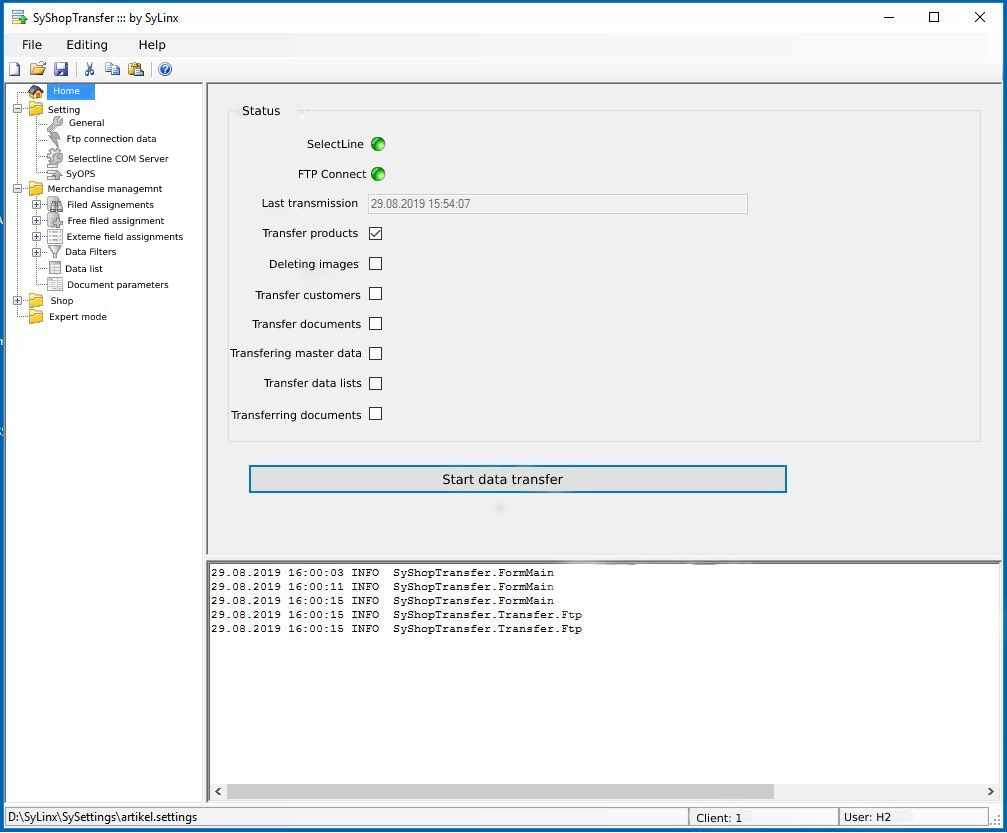The image size is (1007, 833).
Task: Tick the Transferring documents checkbox
Action: coord(376,414)
